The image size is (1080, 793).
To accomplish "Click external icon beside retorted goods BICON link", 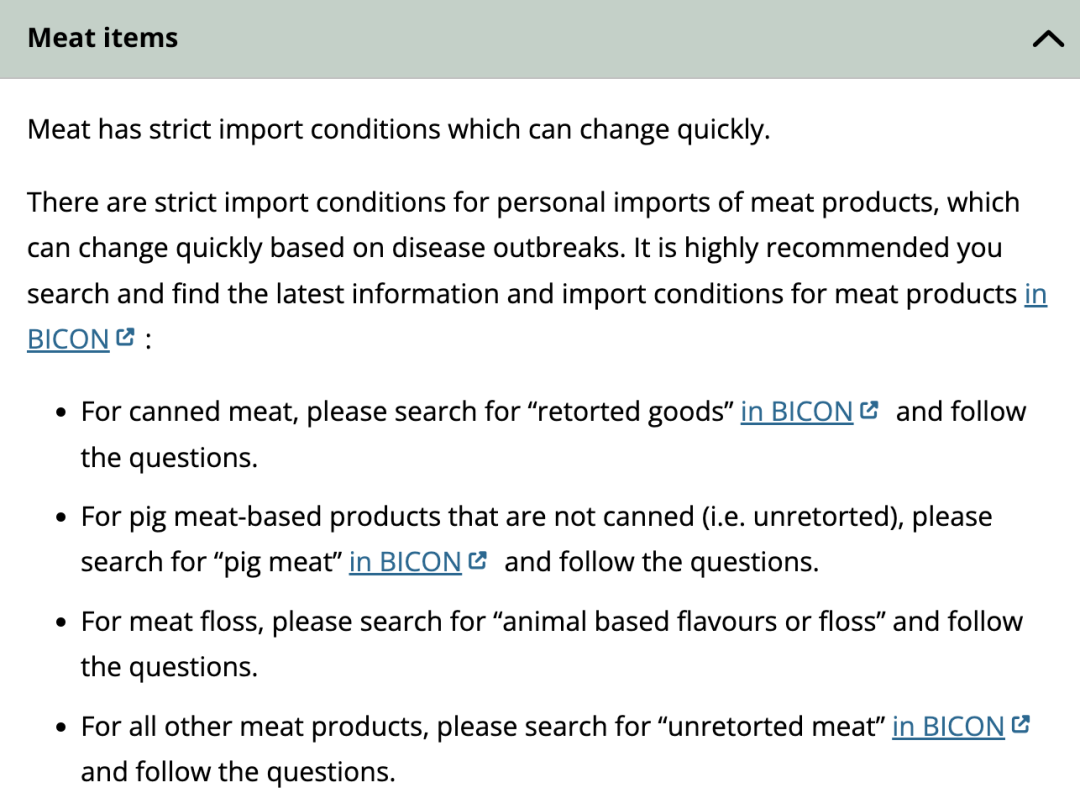I will coord(869,410).
